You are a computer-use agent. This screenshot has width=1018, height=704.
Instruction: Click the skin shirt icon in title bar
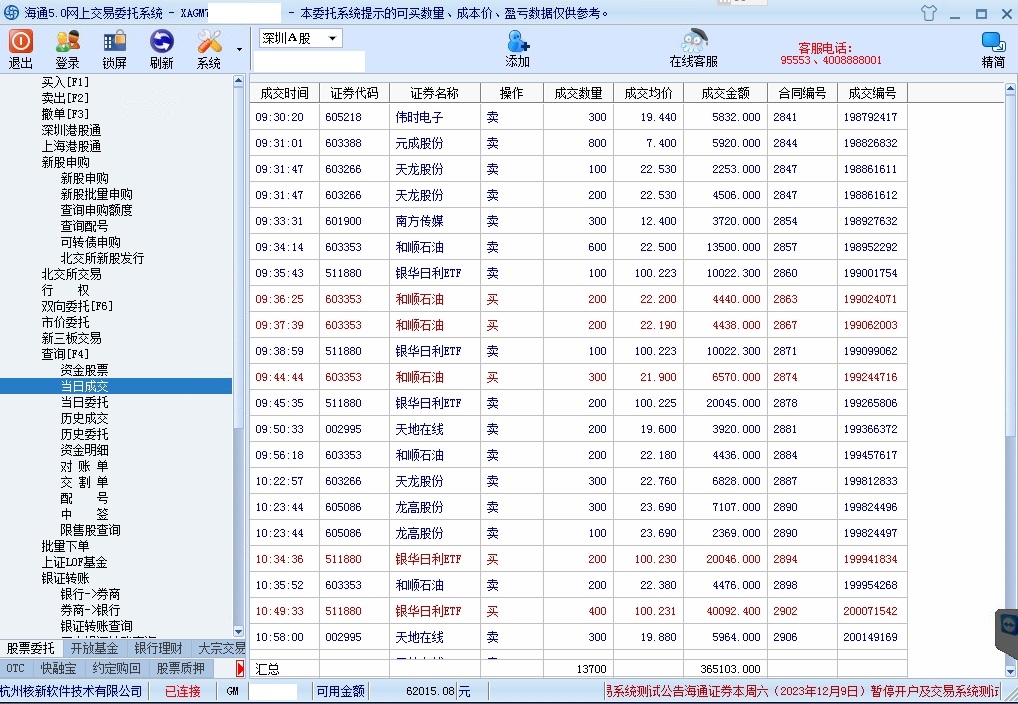pyautogui.click(x=928, y=13)
